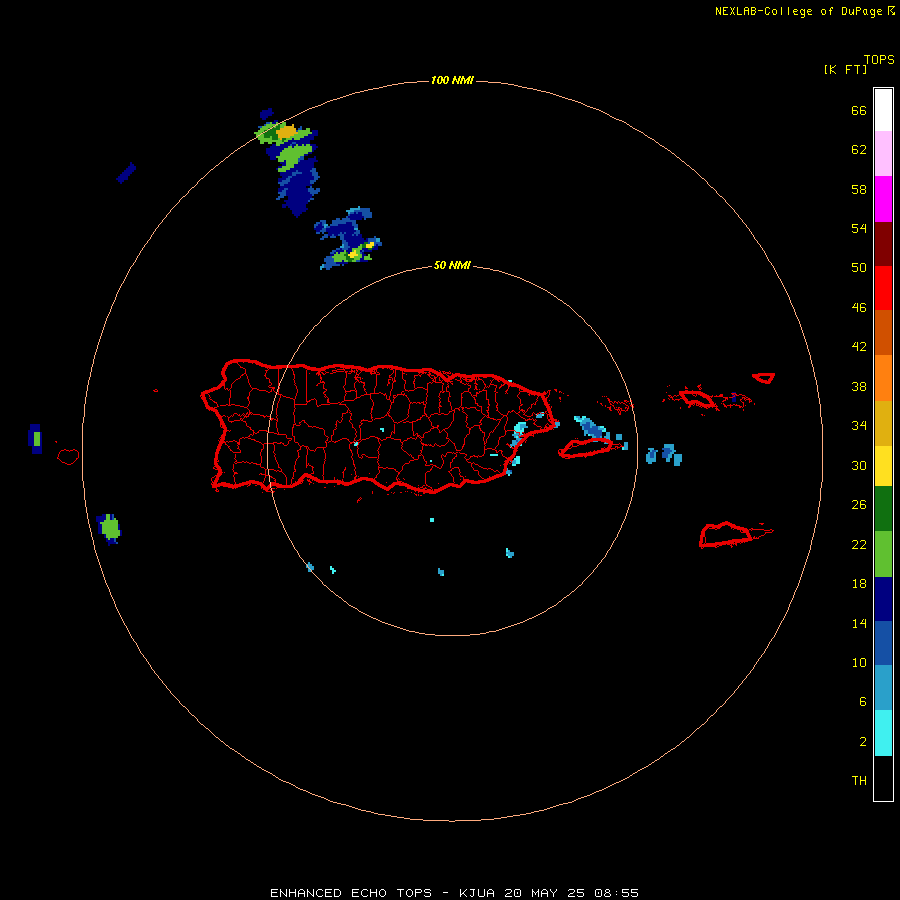Click the light green legend swatch
Screen dimensions: 900x900
click(883, 554)
